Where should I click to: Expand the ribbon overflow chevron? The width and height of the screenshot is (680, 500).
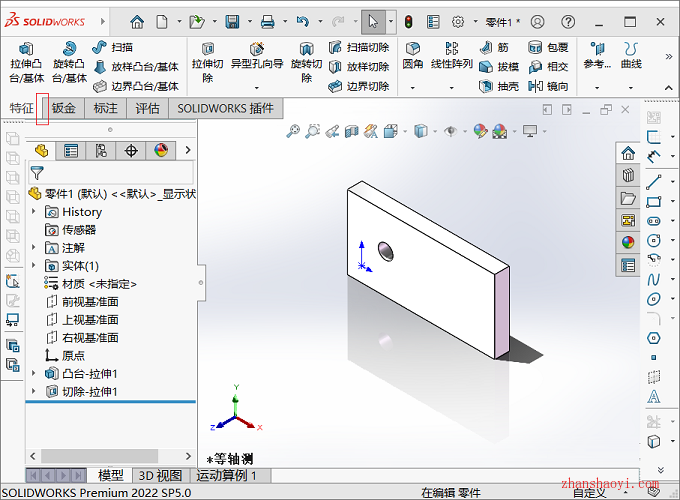(x=669, y=56)
